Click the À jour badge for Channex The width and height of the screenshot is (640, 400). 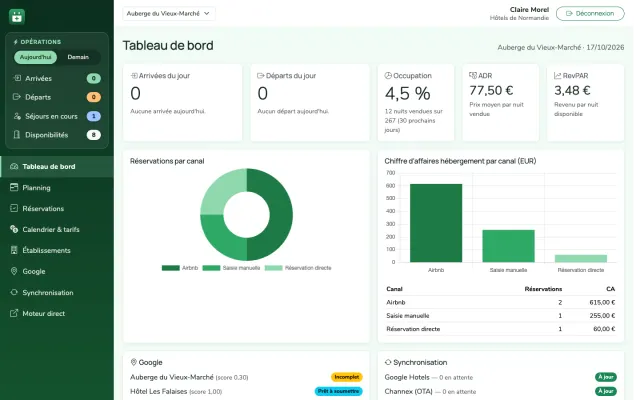pyautogui.click(x=606, y=391)
